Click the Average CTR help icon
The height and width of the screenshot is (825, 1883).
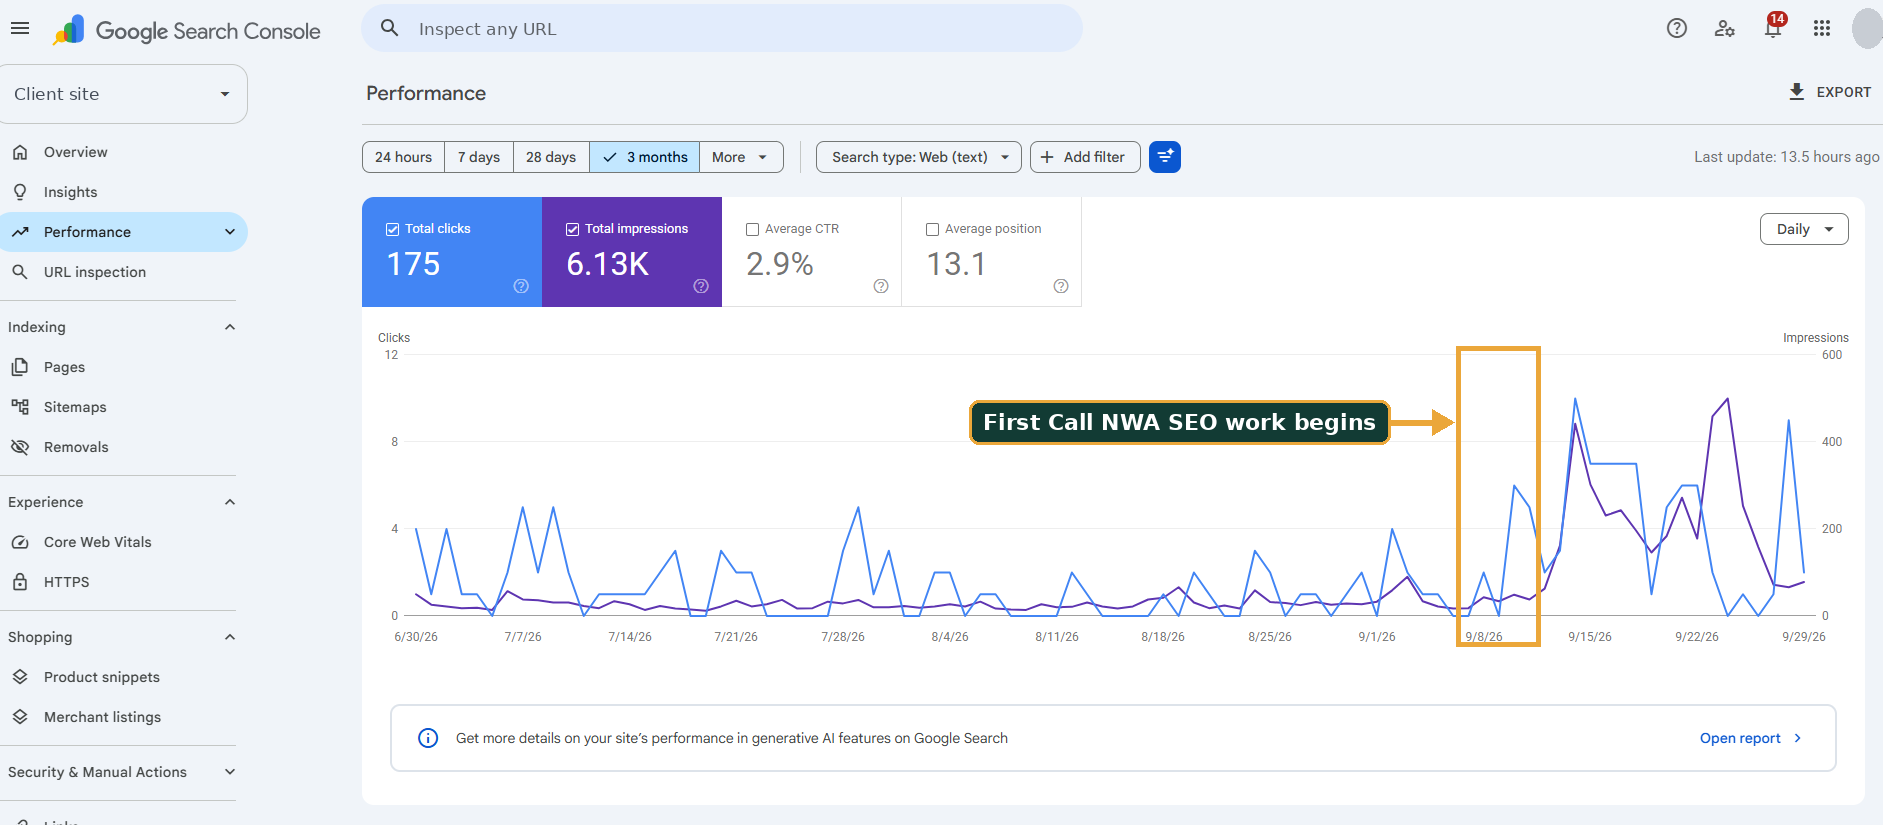[881, 286]
